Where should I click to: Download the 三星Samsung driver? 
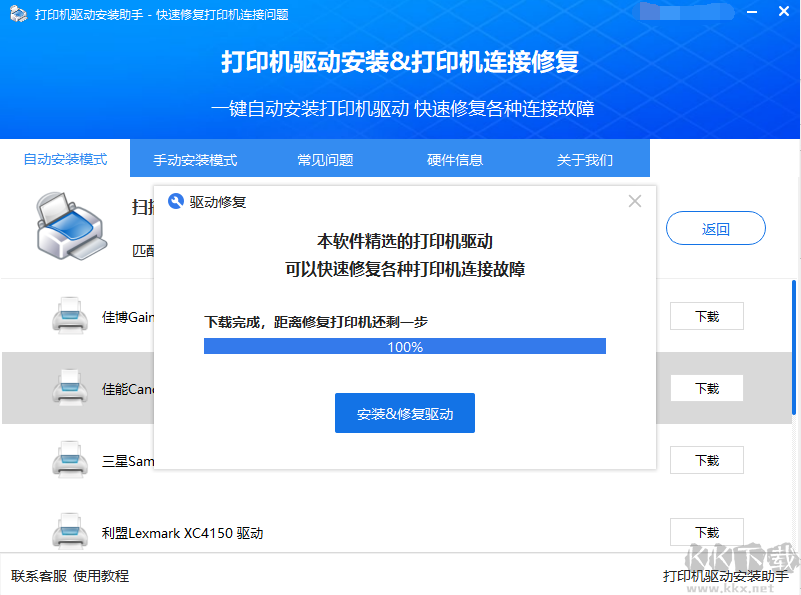point(706,460)
